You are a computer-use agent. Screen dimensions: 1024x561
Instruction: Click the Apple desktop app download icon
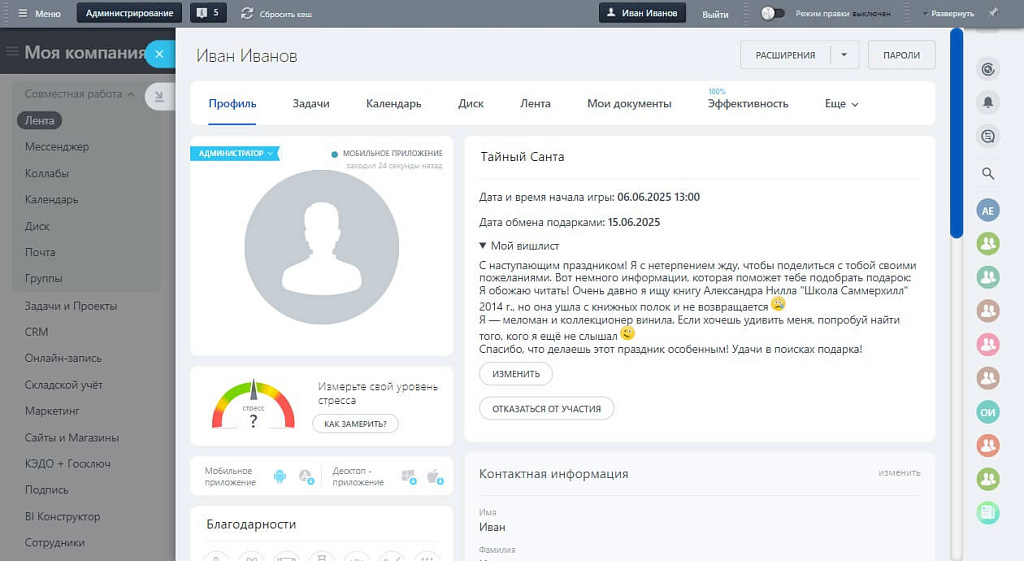(434, 476)
